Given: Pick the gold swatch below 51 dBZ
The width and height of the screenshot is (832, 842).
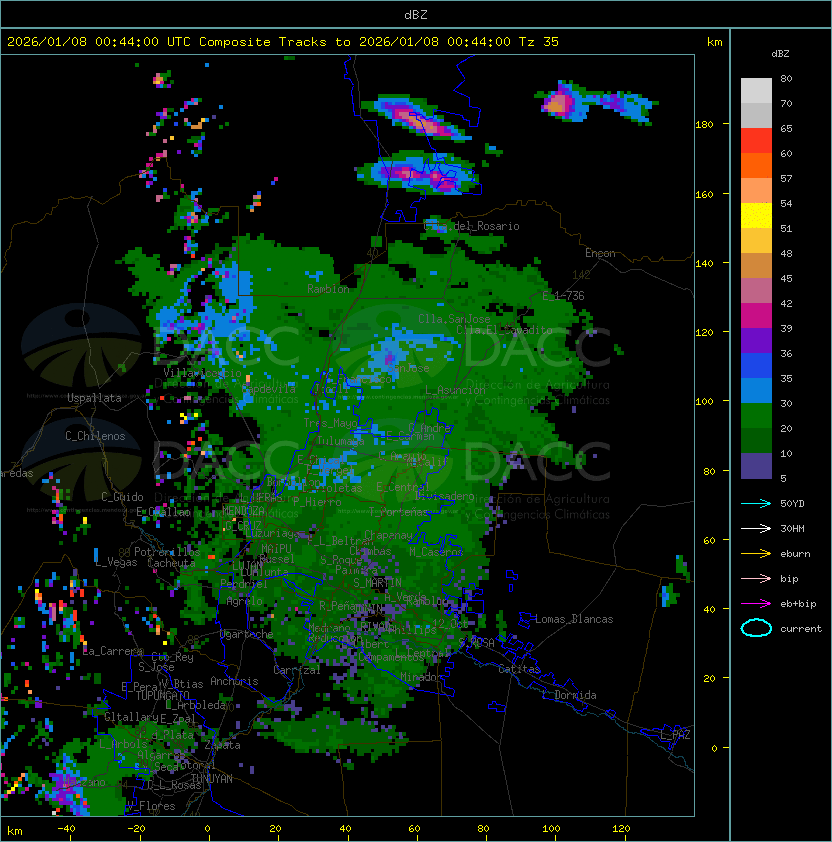Looking at the screenshot, I should click(756, 241).
